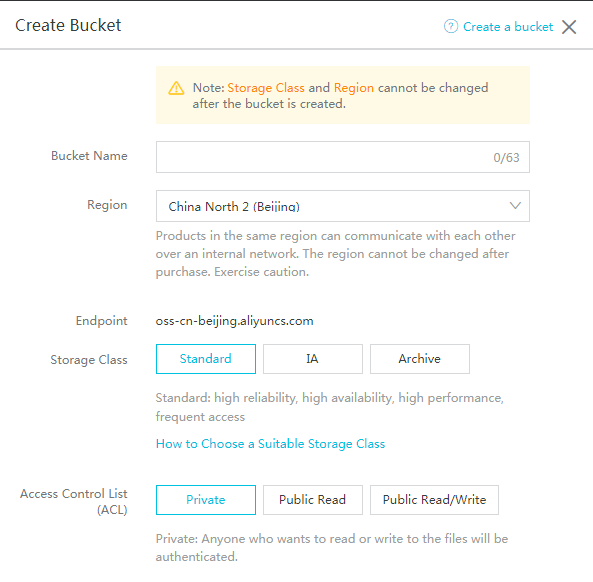The height and width of the screenshot is (582, 593).
Task: Select Archive storage class
Action: click(420, 359)
